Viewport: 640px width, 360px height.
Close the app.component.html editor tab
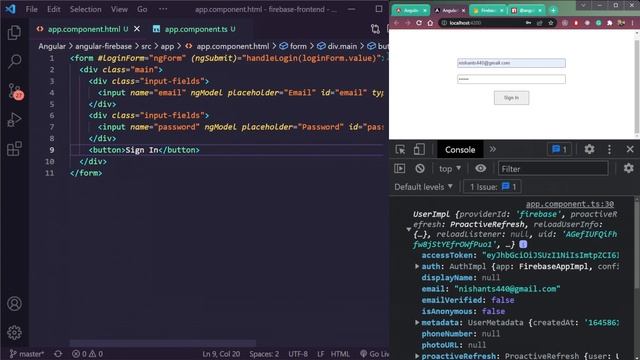137,29
